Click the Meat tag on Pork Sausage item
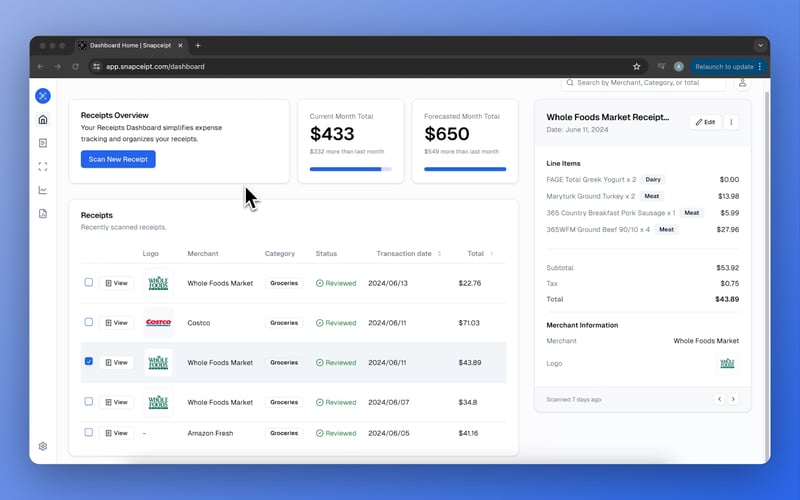The height and width of the screenshot is (500, 800). click(x=692, y=213)
